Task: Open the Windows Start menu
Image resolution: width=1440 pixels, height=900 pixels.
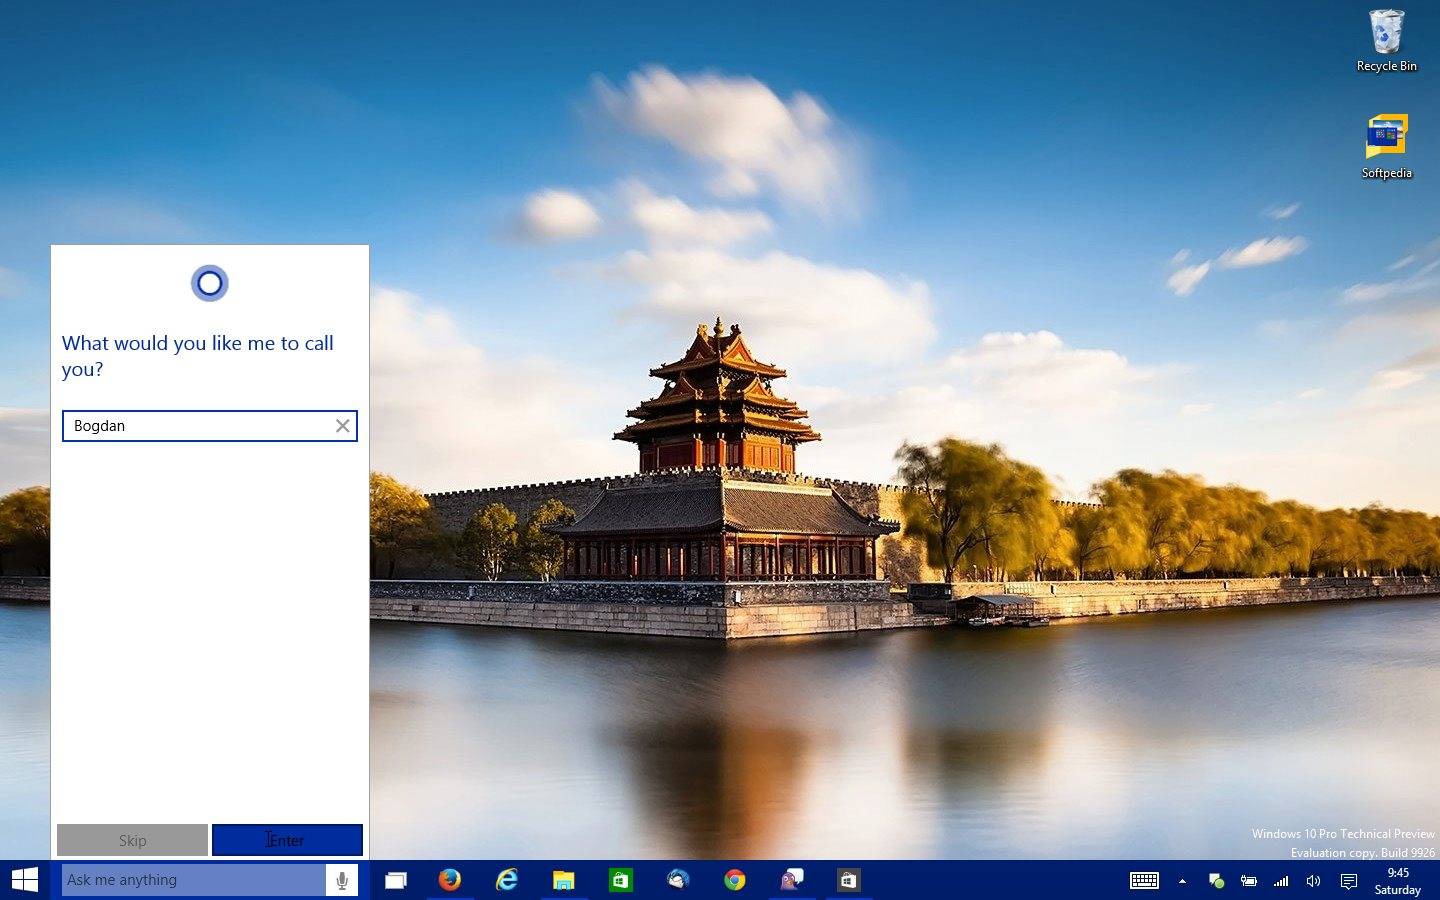Action: click(x=25, y=880)
